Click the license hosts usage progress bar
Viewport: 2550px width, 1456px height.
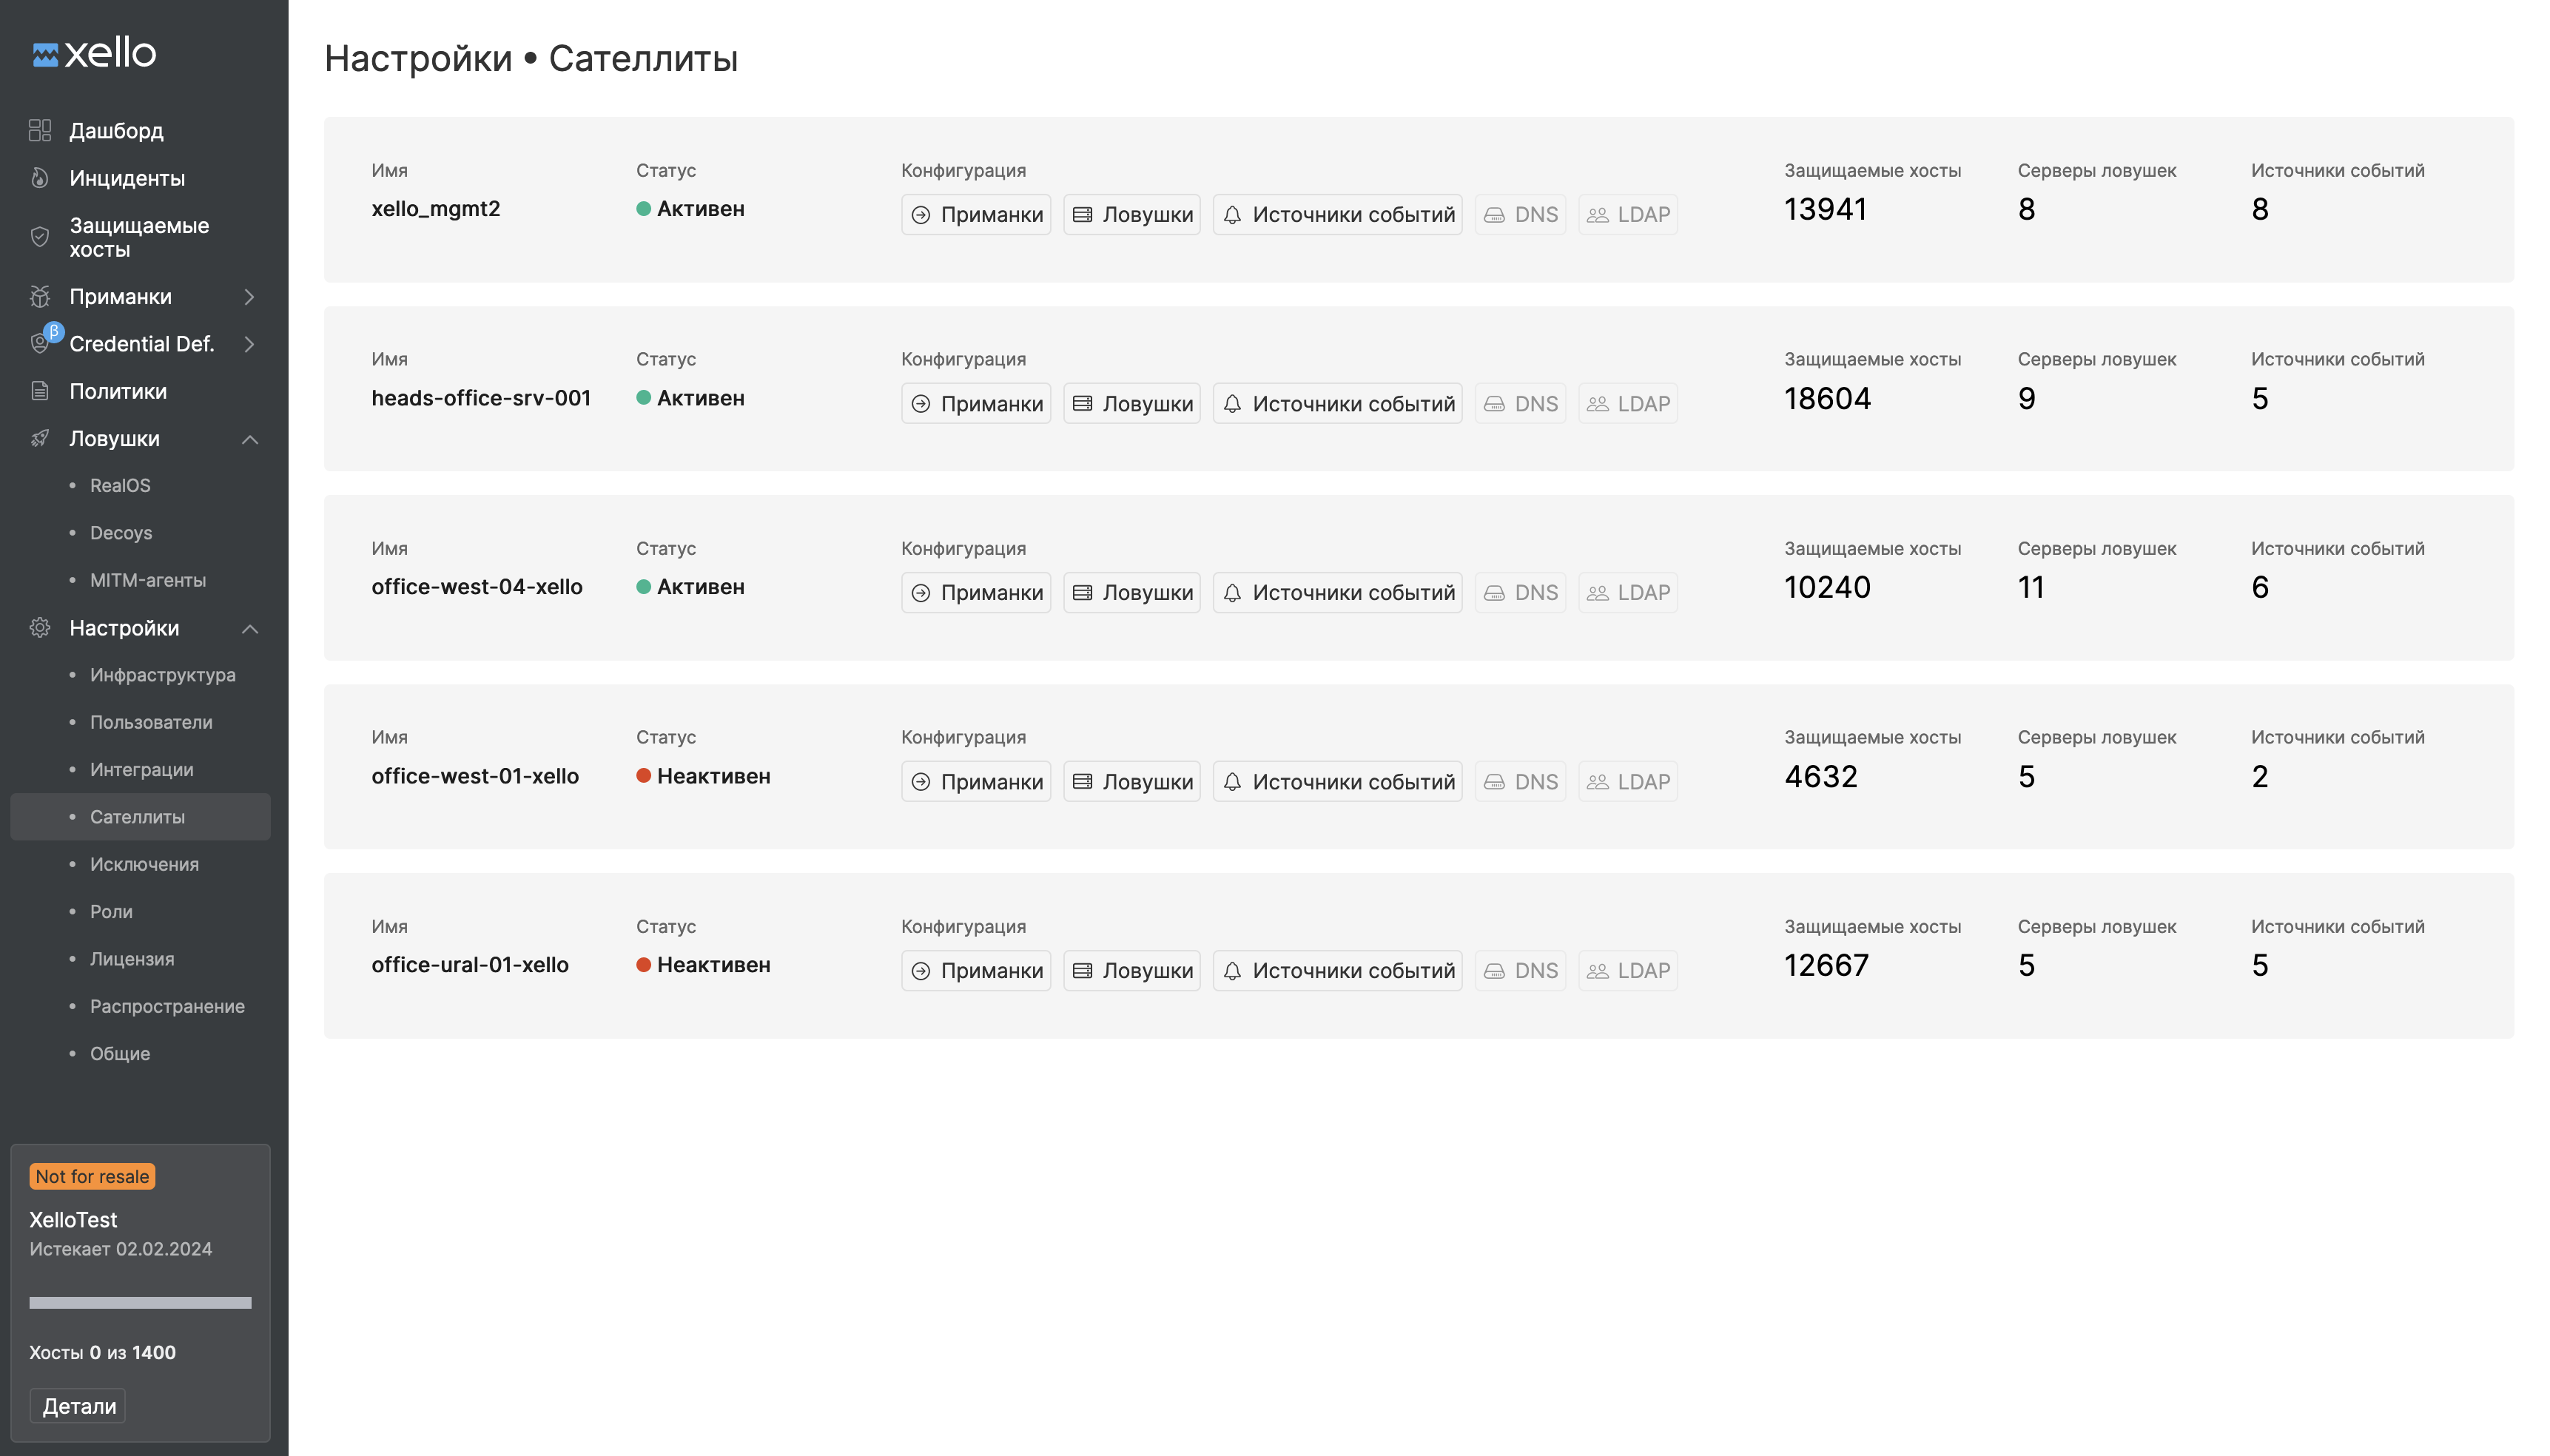(140, 1302)
